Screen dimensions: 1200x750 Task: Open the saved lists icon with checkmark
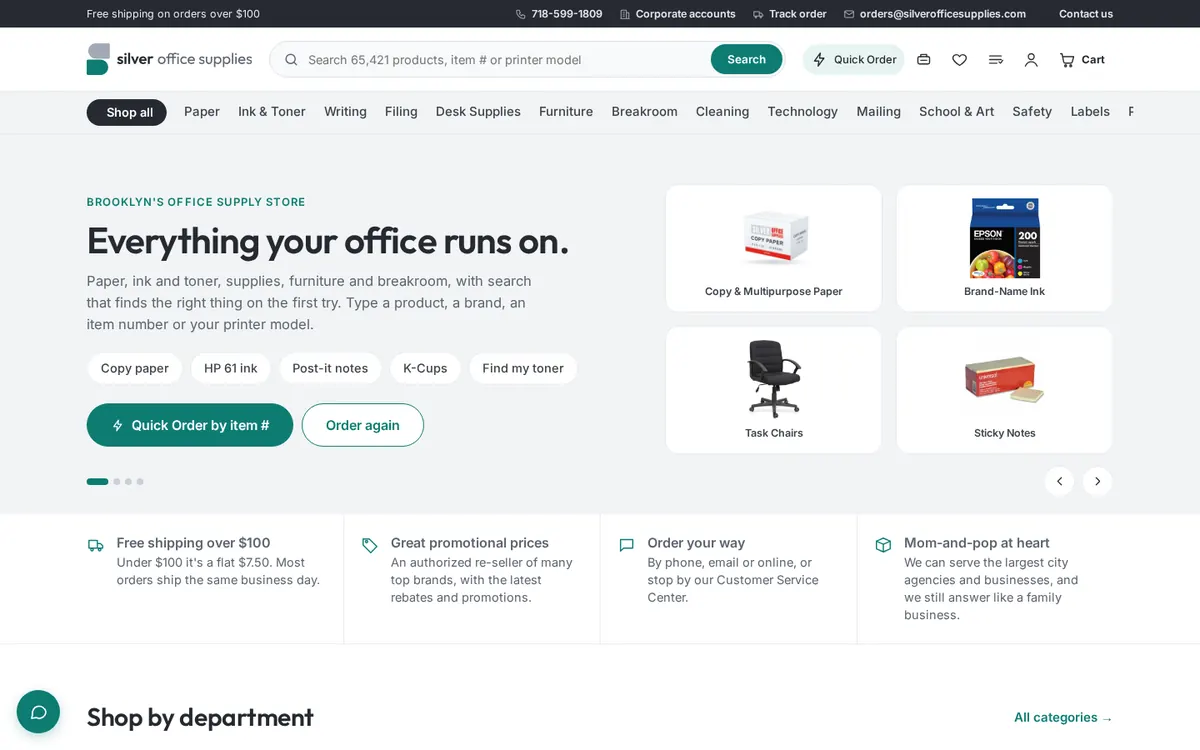(995, 60)
